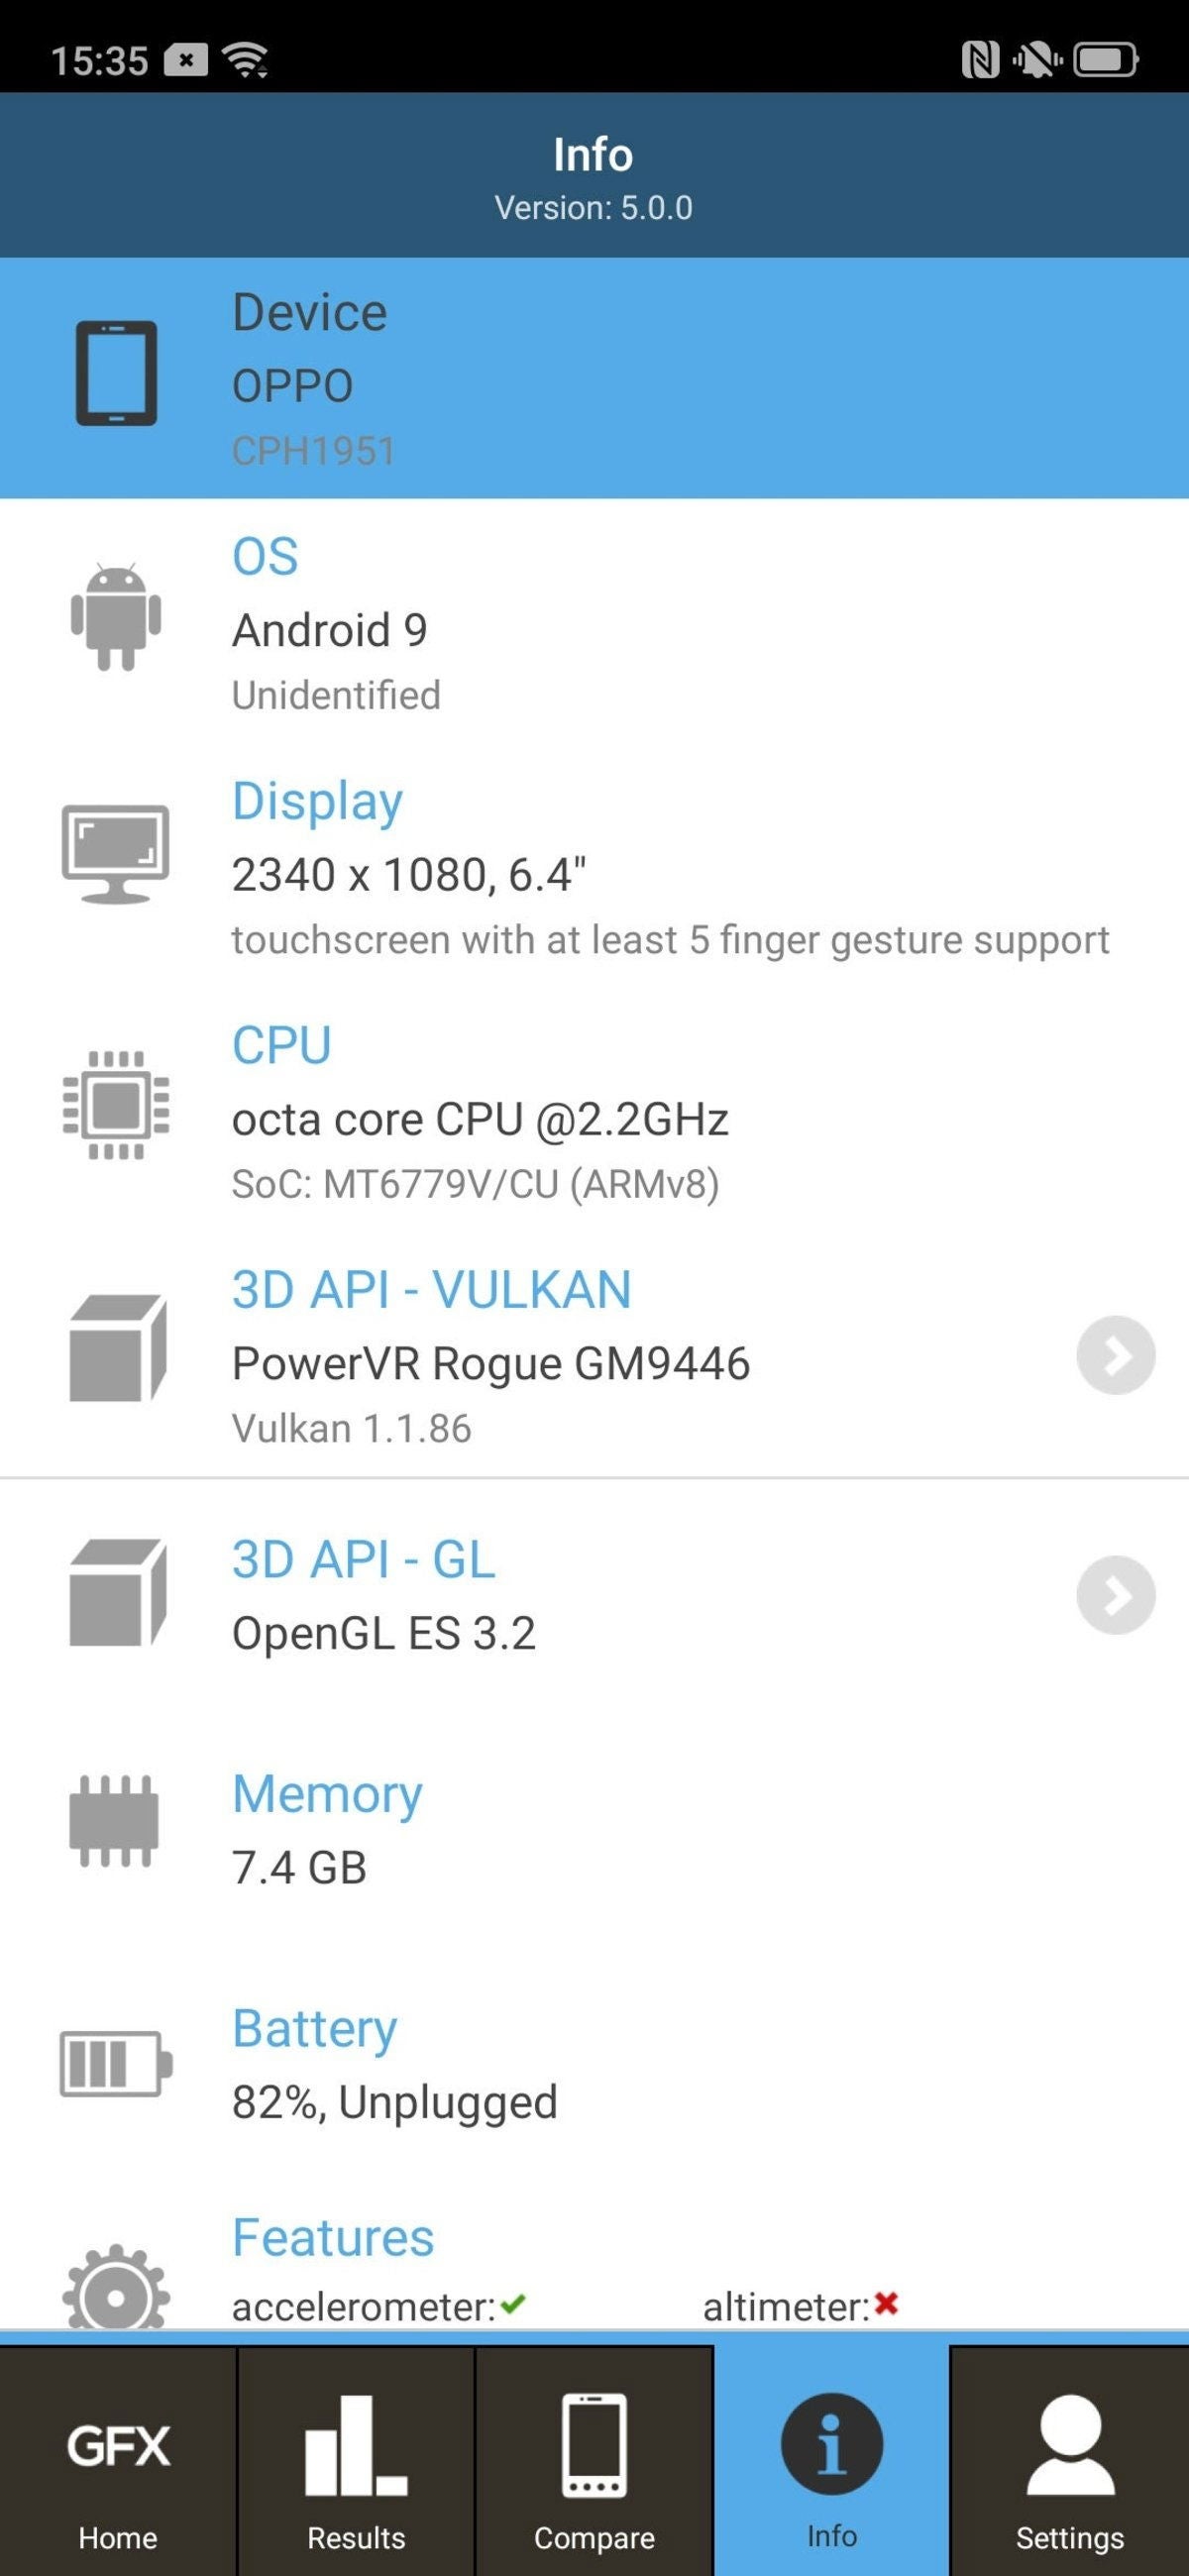Tap the Android robot OS icon

click(116, 617)
